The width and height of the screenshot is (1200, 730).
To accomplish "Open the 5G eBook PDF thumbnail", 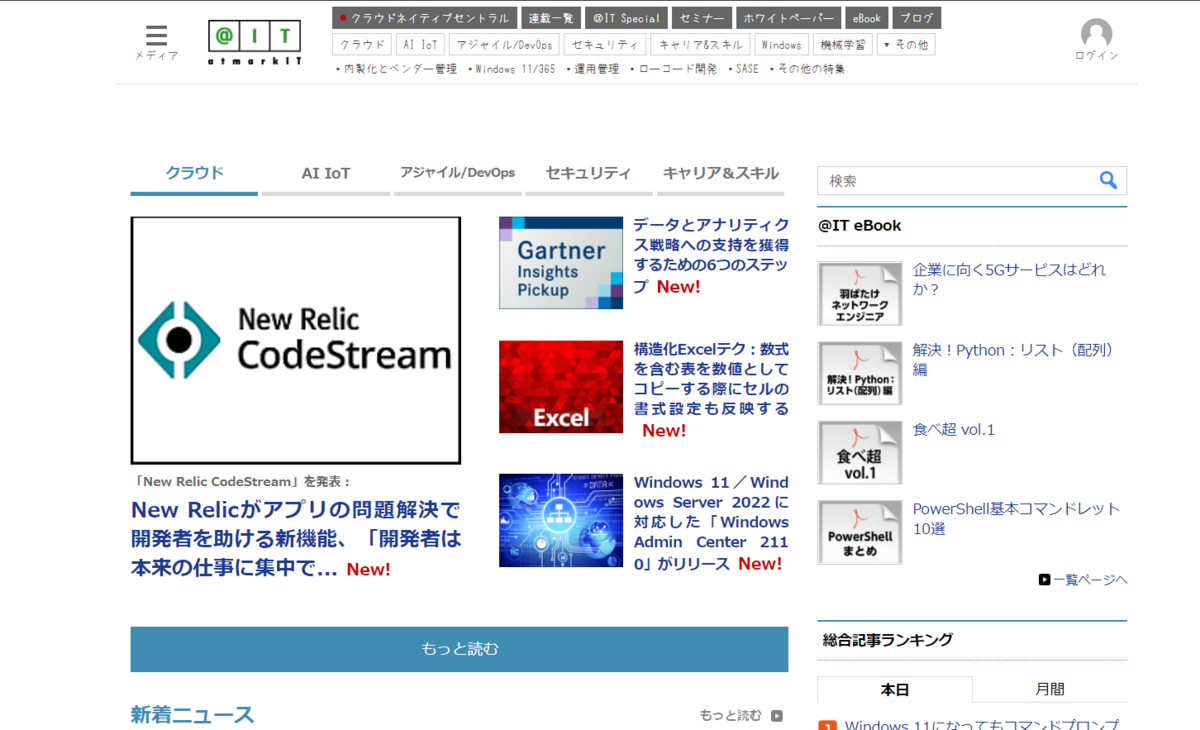I will (859, 294).
